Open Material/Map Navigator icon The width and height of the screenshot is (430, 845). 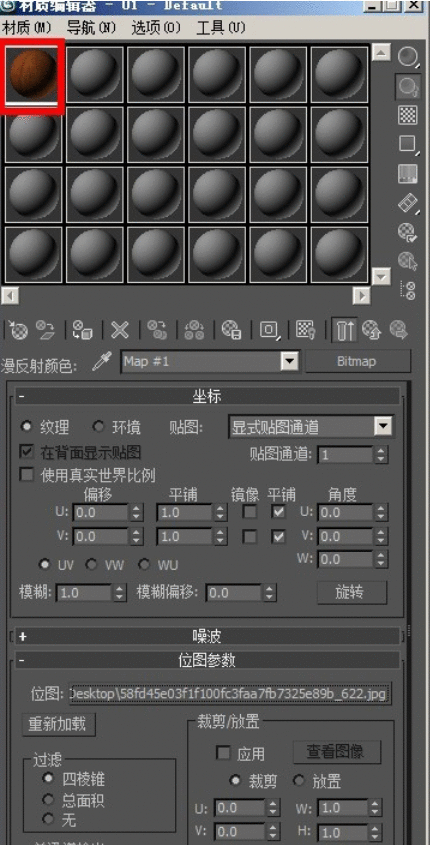(x=410, y=290)
